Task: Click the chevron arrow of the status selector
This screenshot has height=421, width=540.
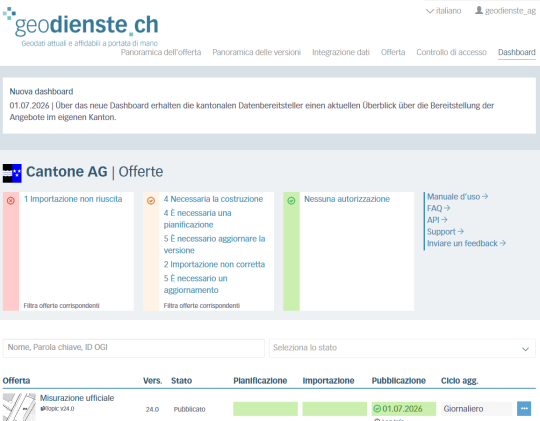Action: click(525, 349)
